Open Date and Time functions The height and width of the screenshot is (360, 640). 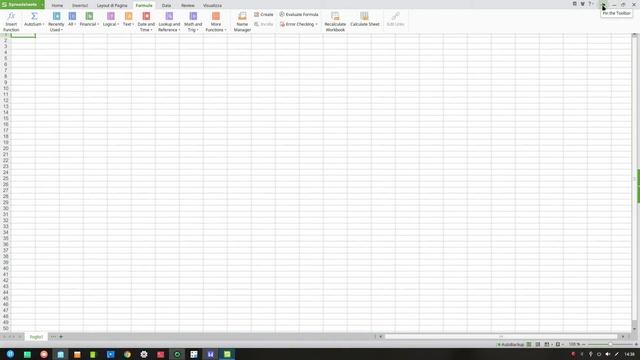[146, 22]
